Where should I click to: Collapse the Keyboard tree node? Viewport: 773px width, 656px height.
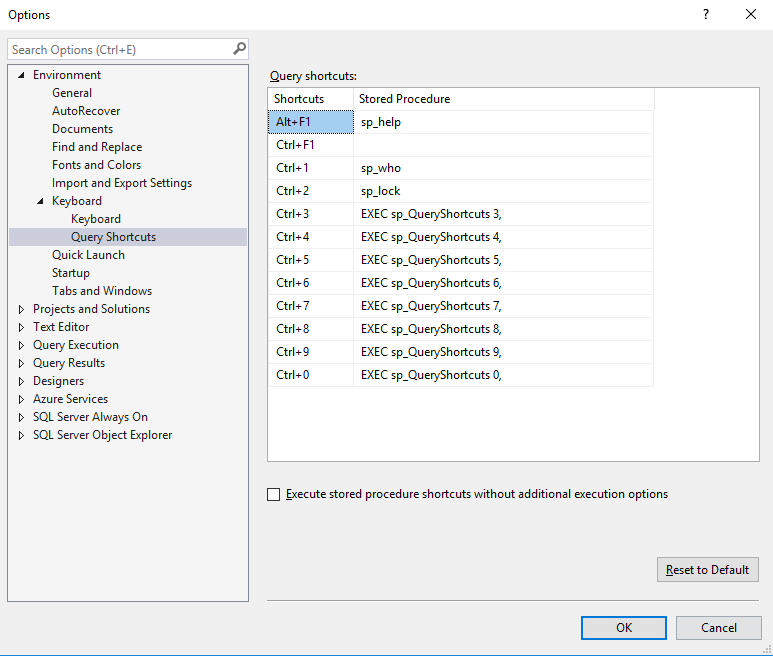pos(40,201)
